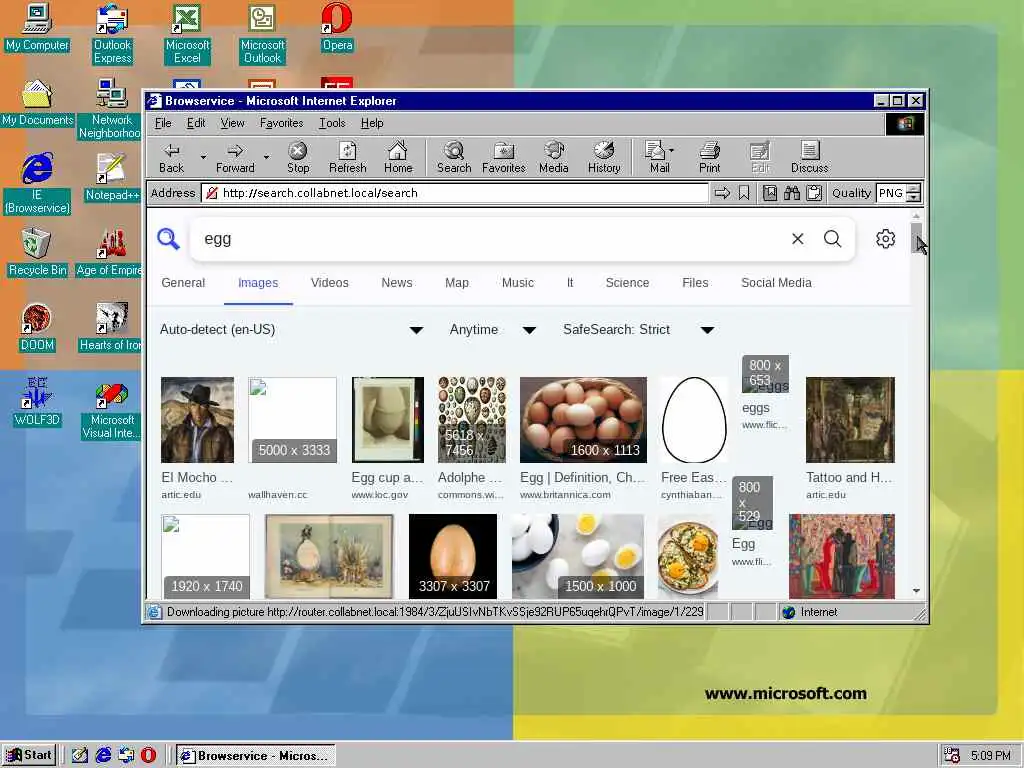Expand the Back button history dropdown arrow
The image size is (1024, 768).
click(x=203, y=157)
